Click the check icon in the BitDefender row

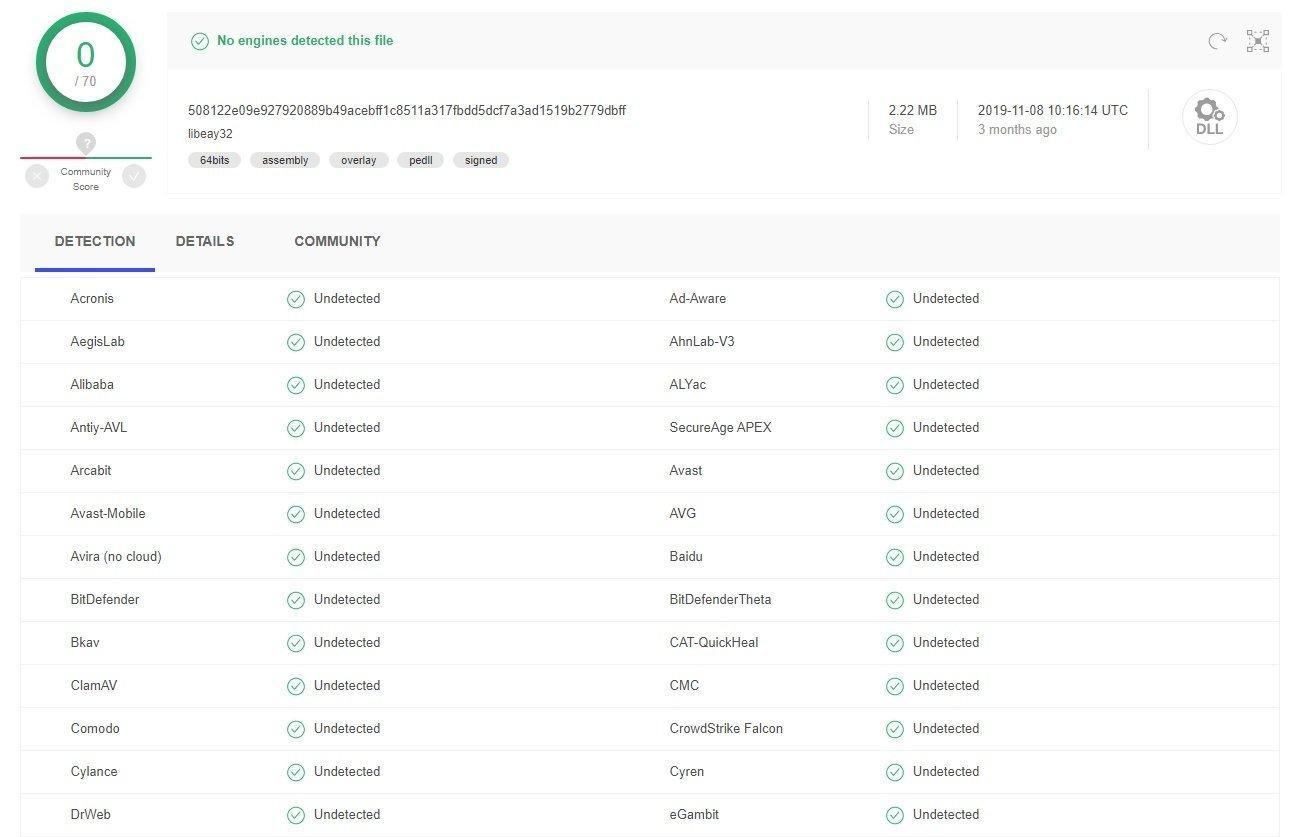click(x=296, y=600)
